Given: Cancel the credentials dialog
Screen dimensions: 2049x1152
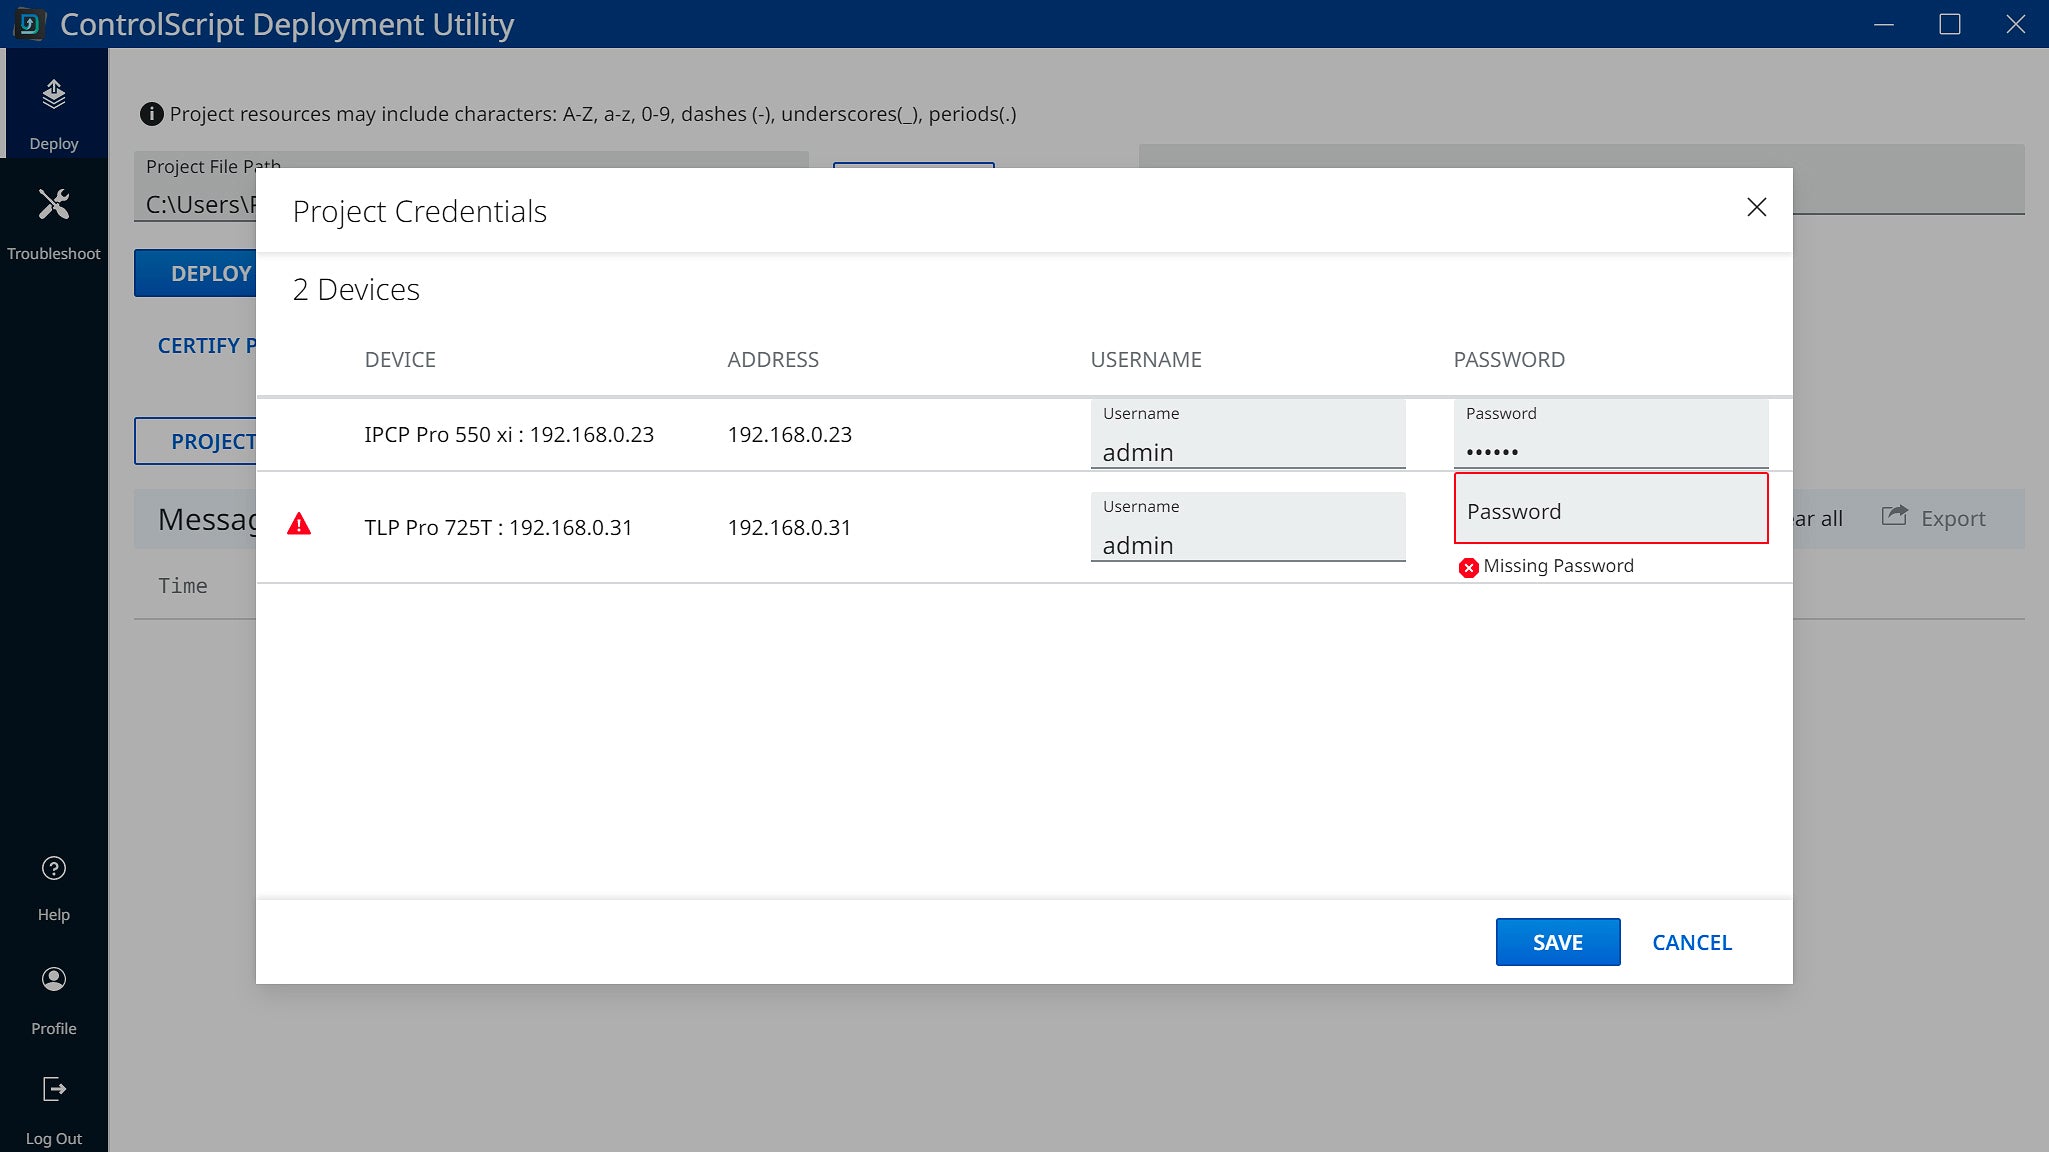Looking at the screenshot, I should pos(1692,942).
